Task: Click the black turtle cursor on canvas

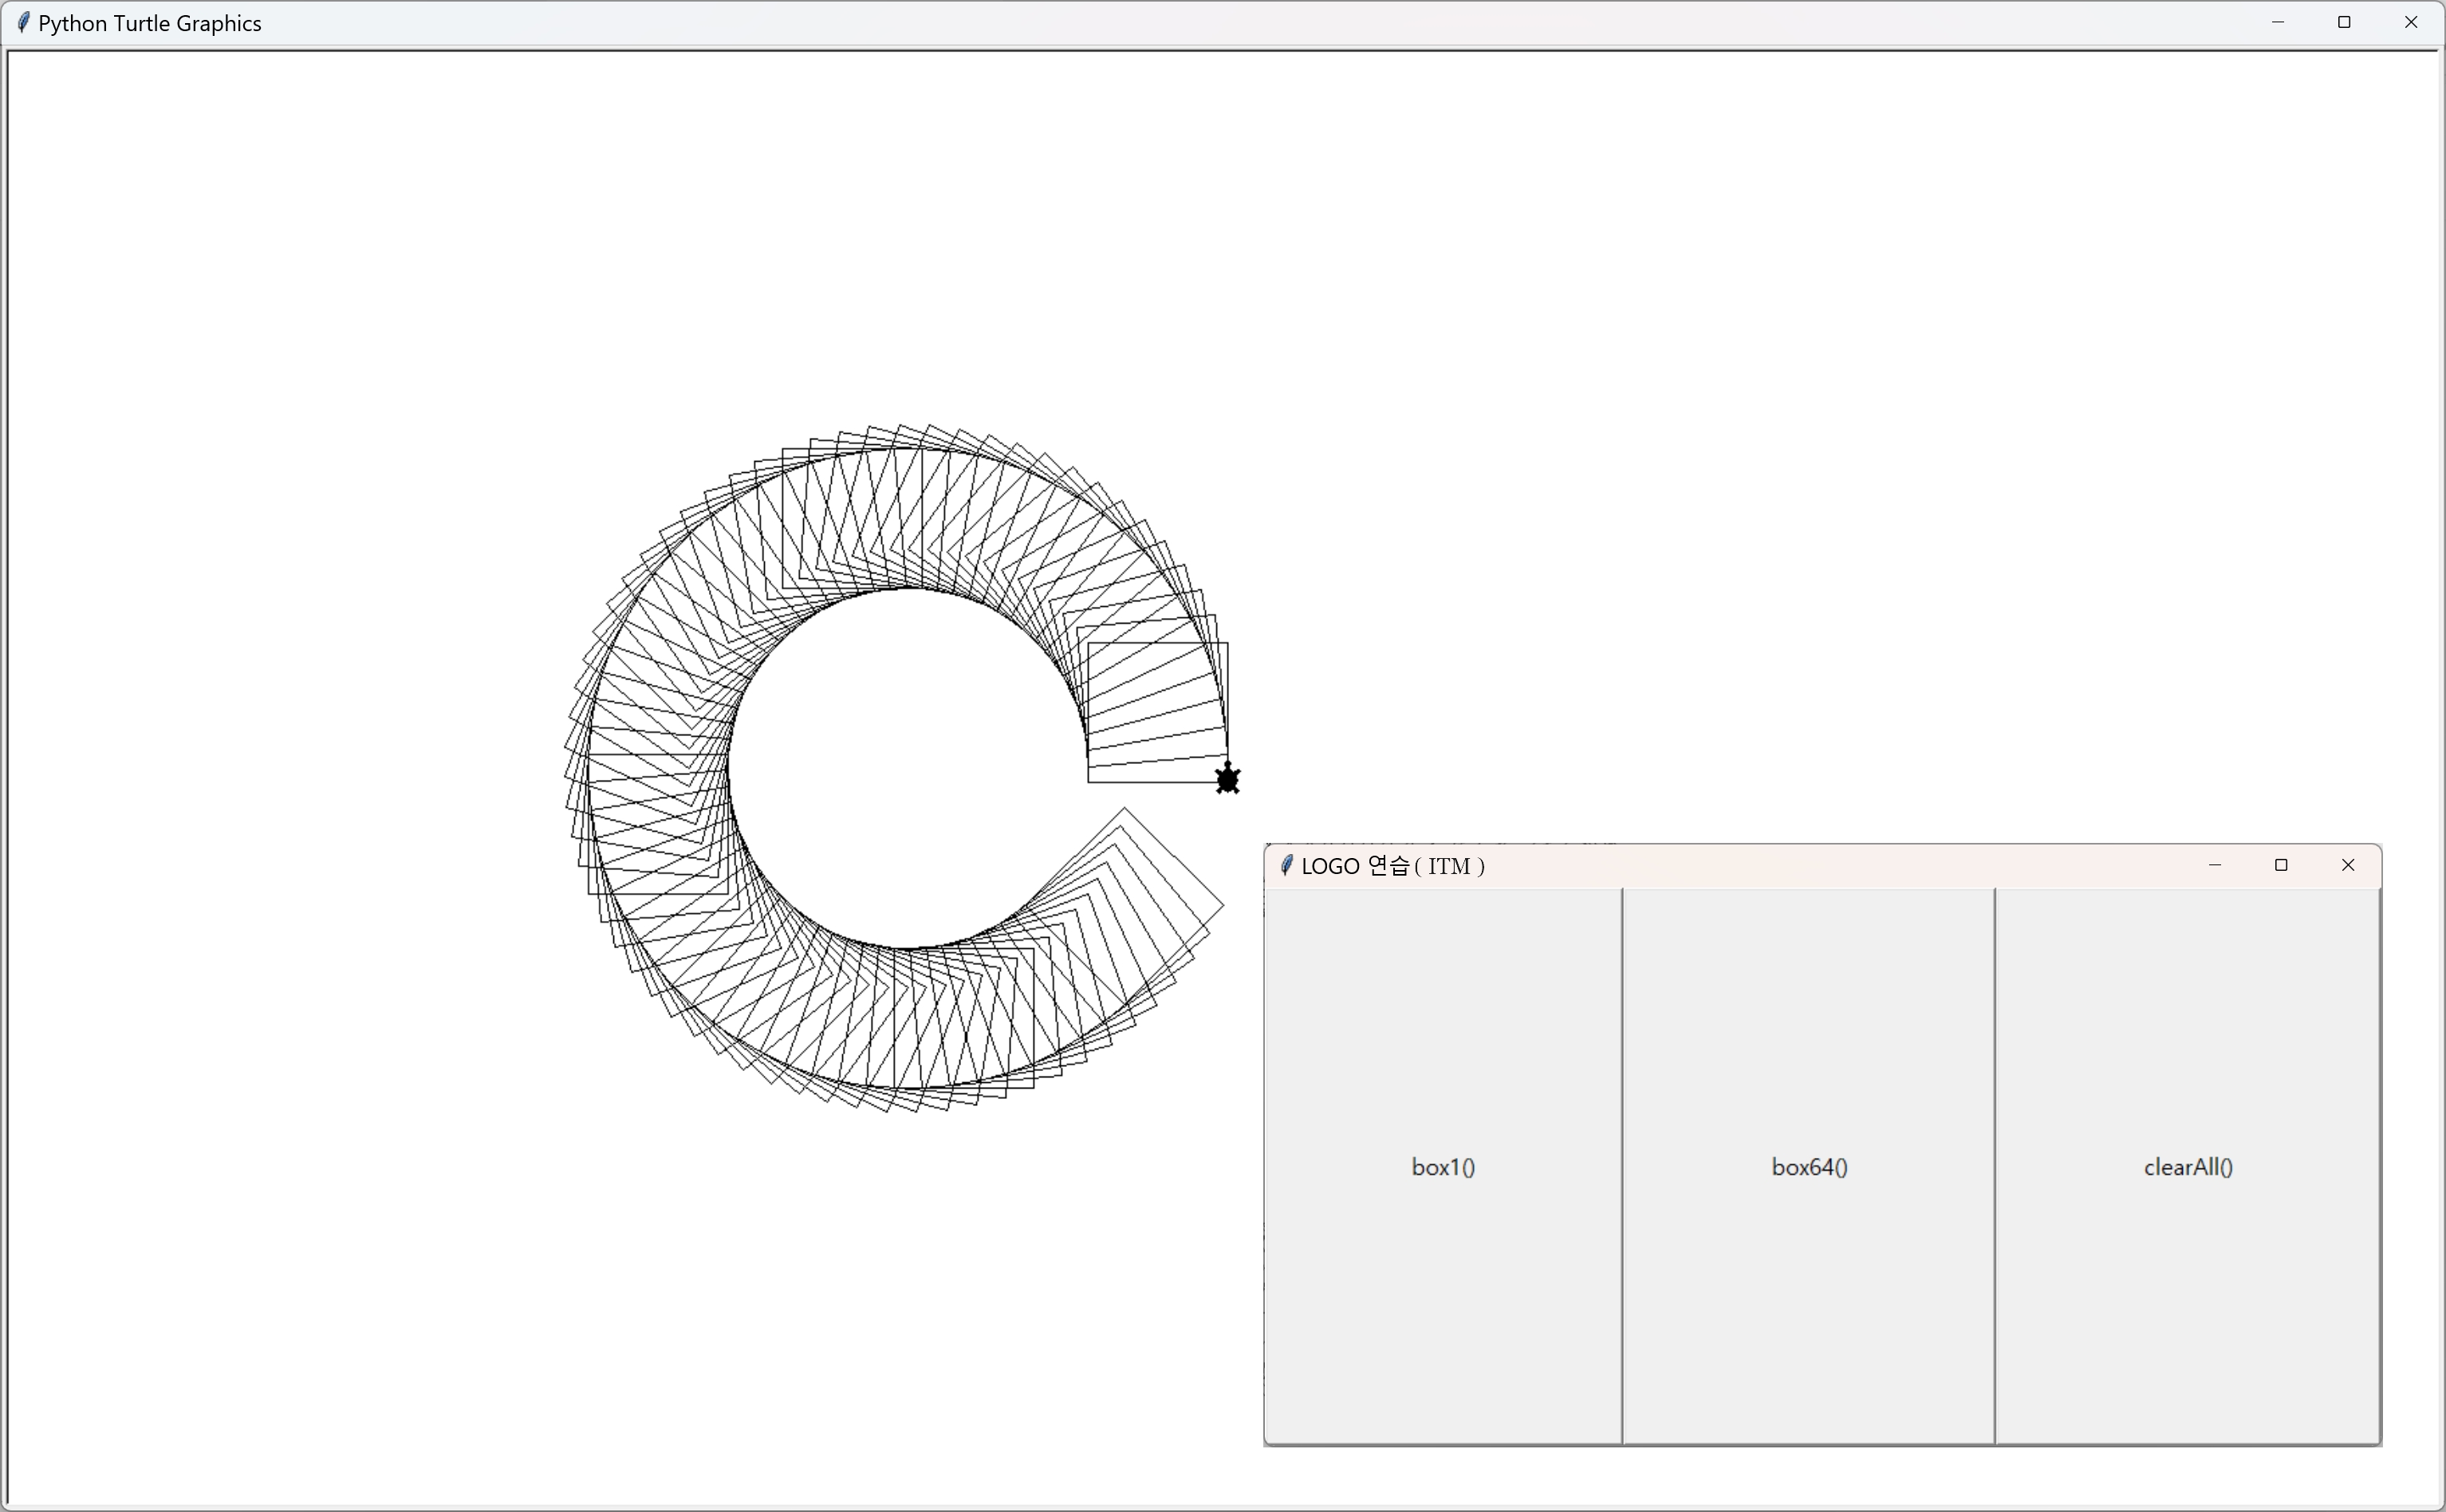Action: (x=1228, y=779)
